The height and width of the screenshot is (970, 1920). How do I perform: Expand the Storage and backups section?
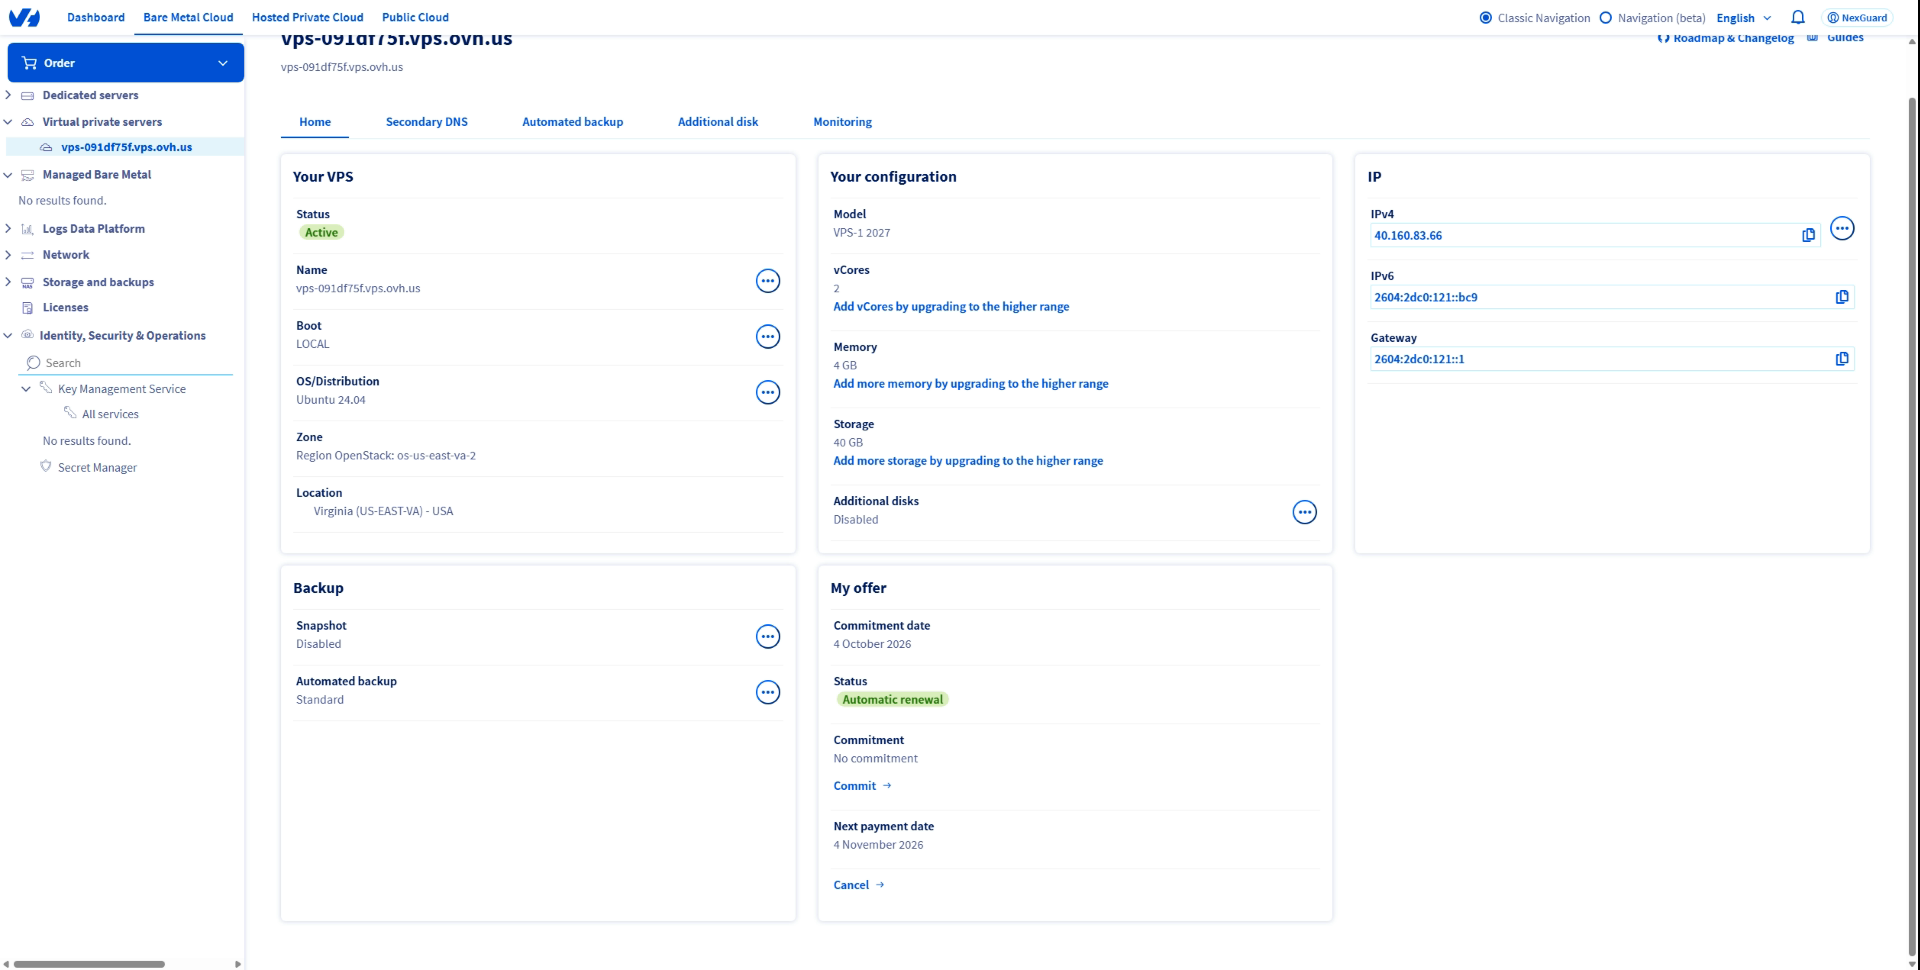click(x=9, y=282)
